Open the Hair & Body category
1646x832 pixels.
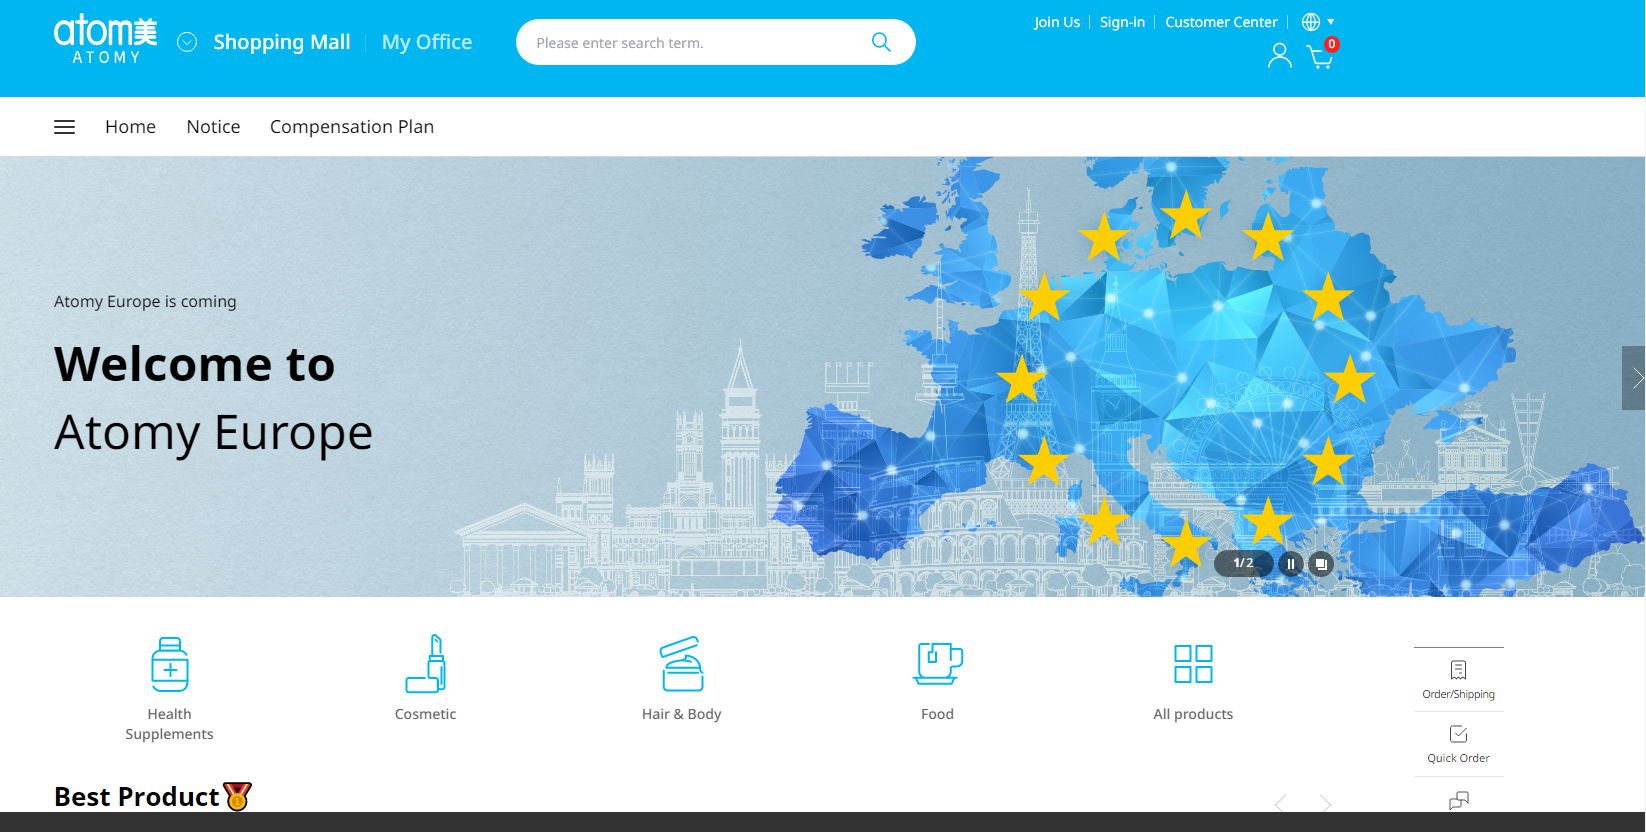682,679
